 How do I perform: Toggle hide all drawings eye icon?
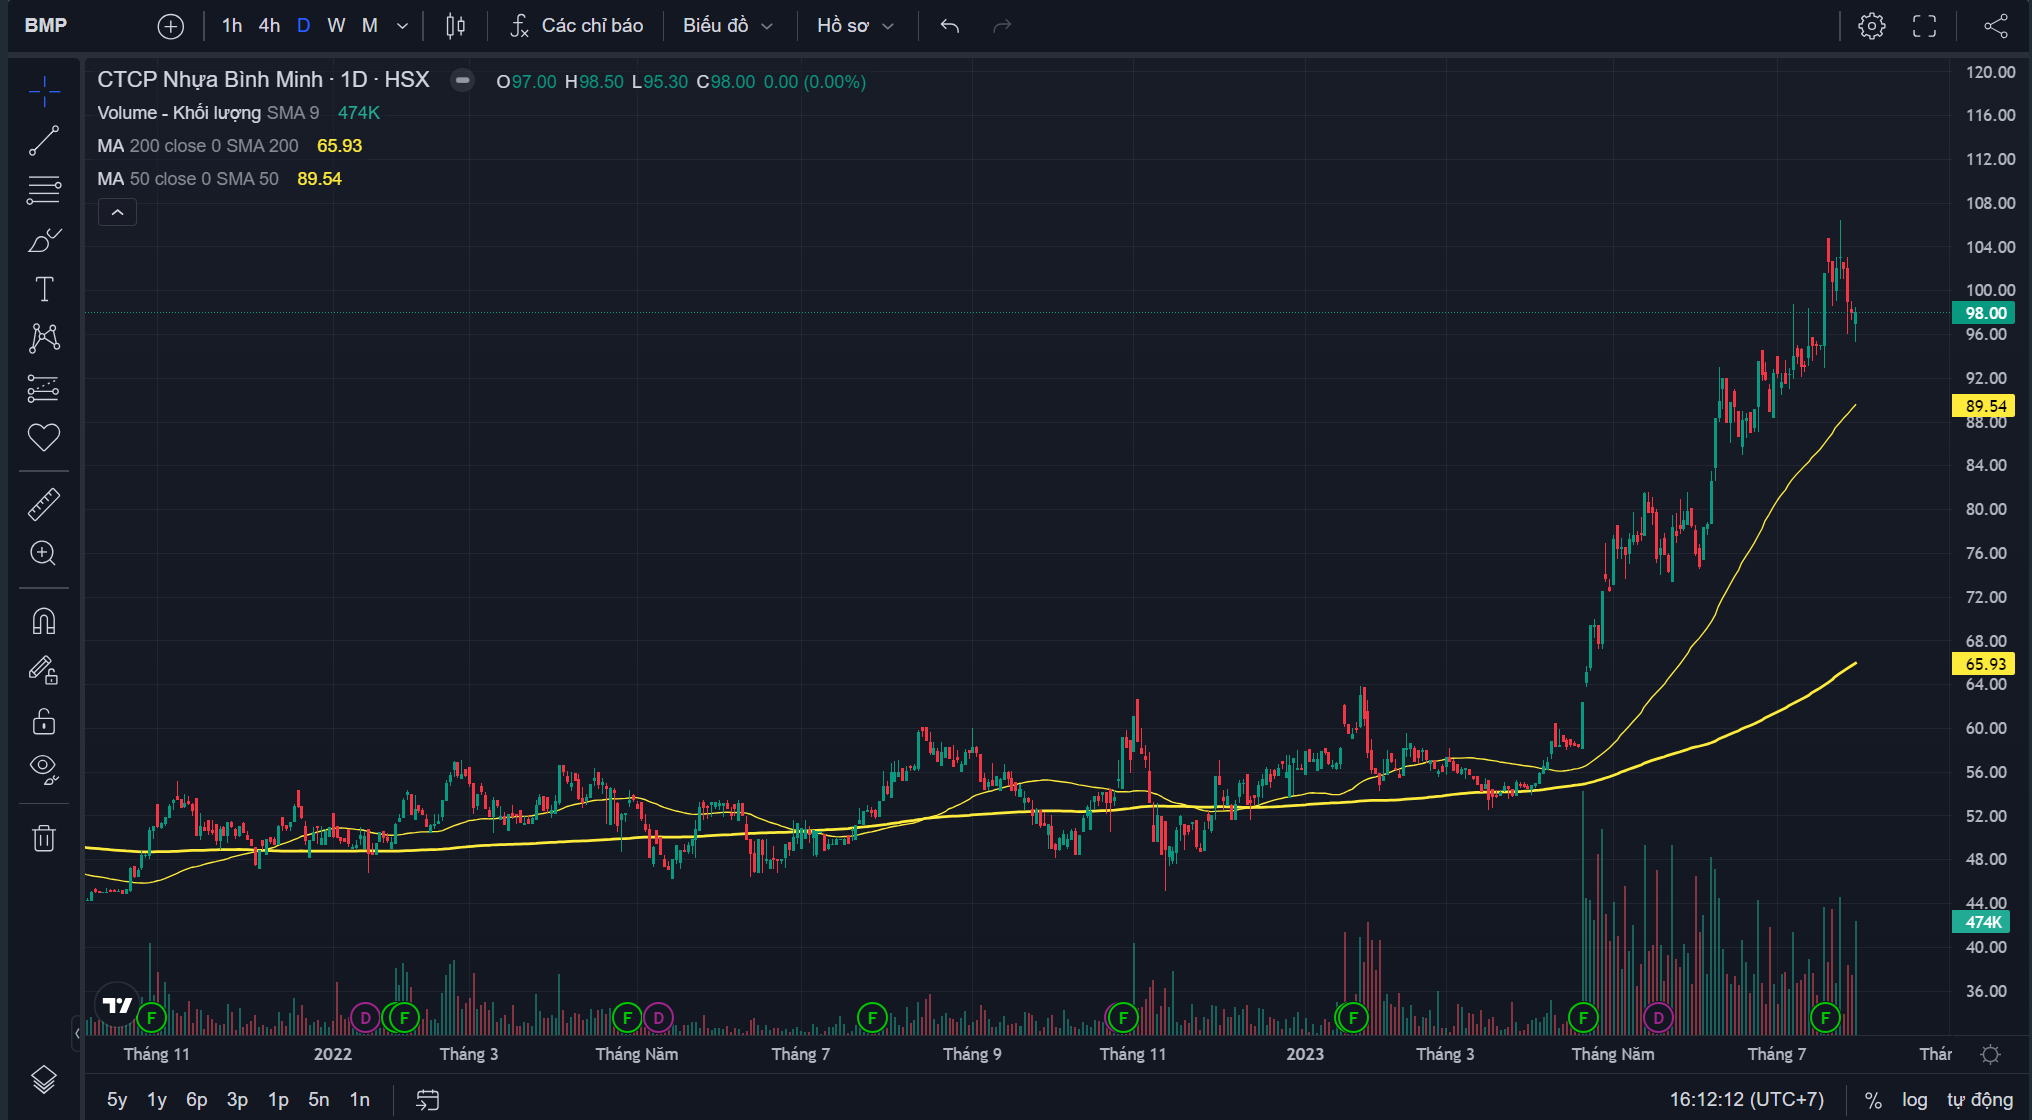pyautogui.click(x=44, y=768)
